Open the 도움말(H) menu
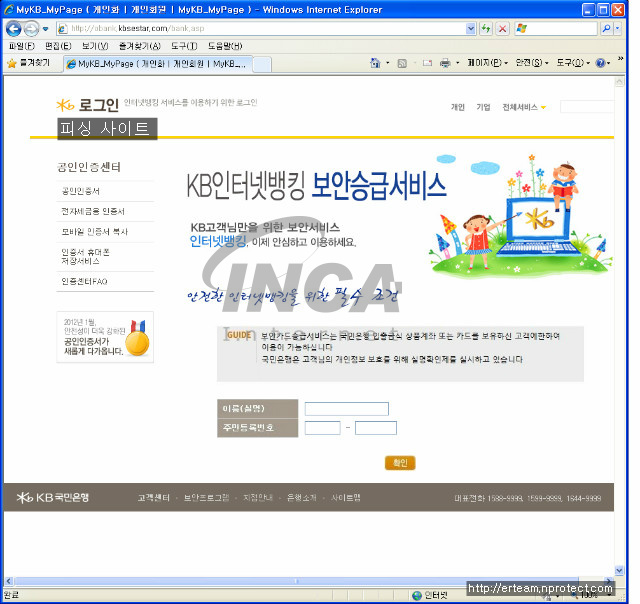The image size is (640, 604). tap(225, 46)
